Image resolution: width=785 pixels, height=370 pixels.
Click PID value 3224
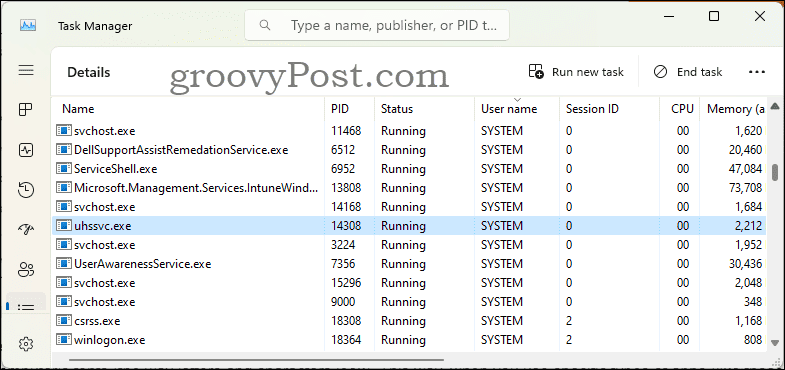[x=343, y=245]
